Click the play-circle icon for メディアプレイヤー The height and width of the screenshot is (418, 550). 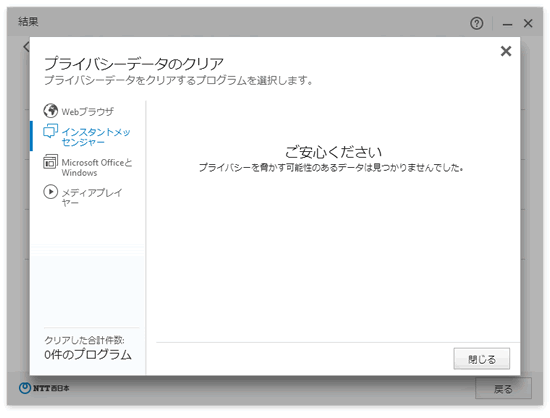coord(51,192)
